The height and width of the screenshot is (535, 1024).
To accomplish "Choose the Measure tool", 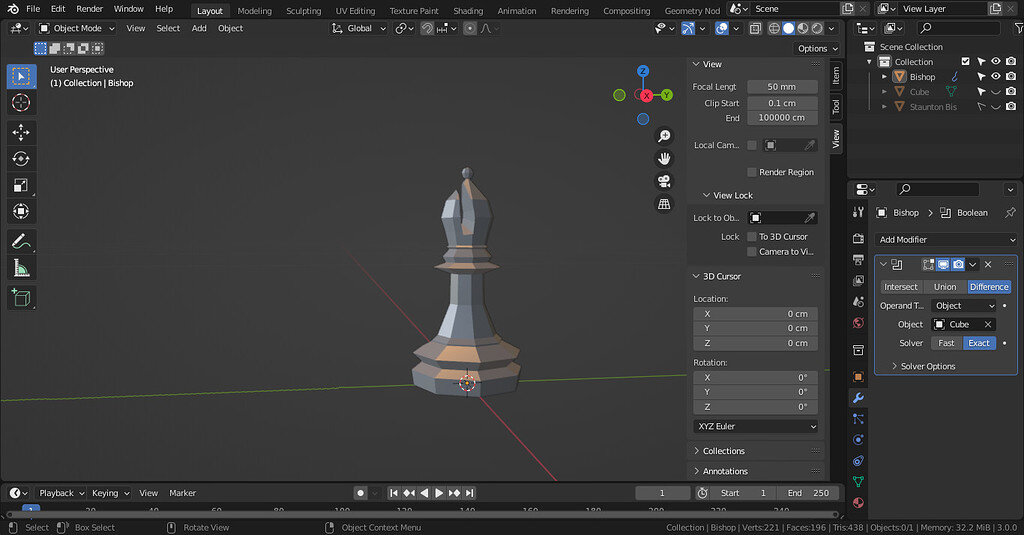I will (21, 267).
